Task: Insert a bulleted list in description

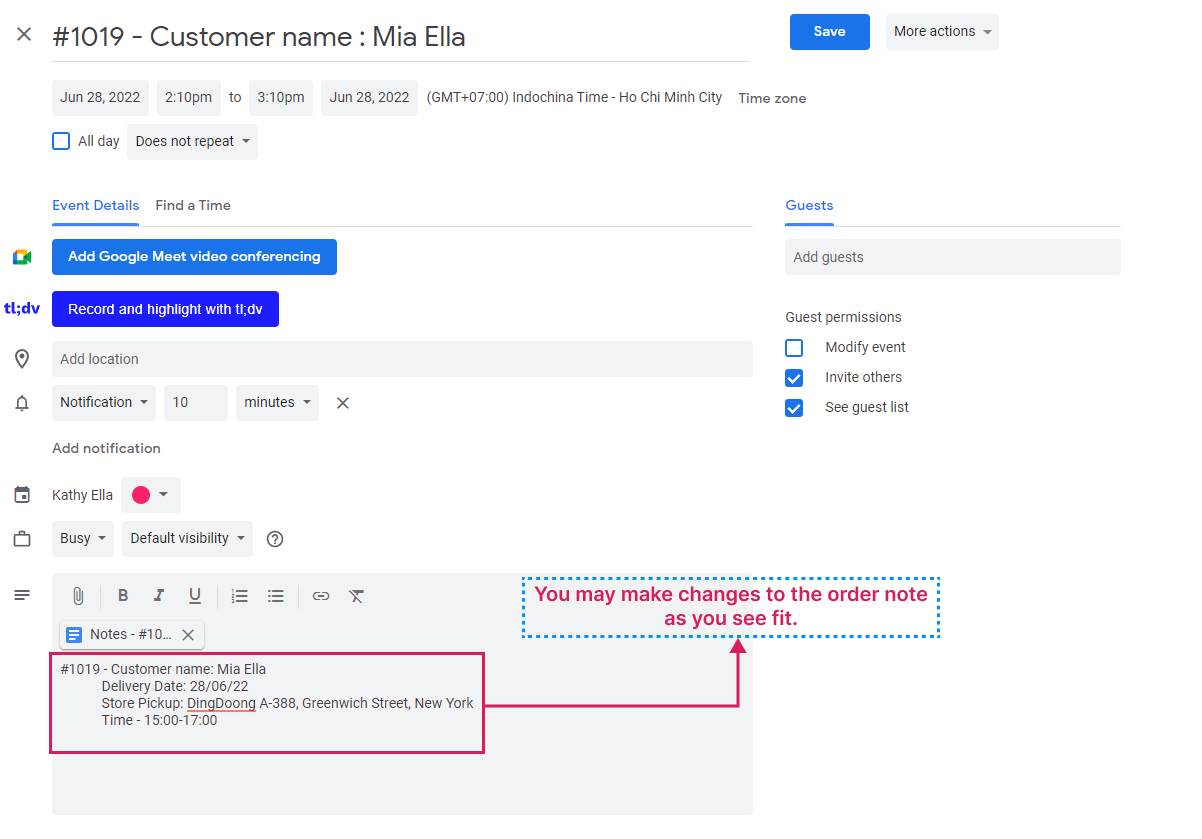Action: point(276,596)
